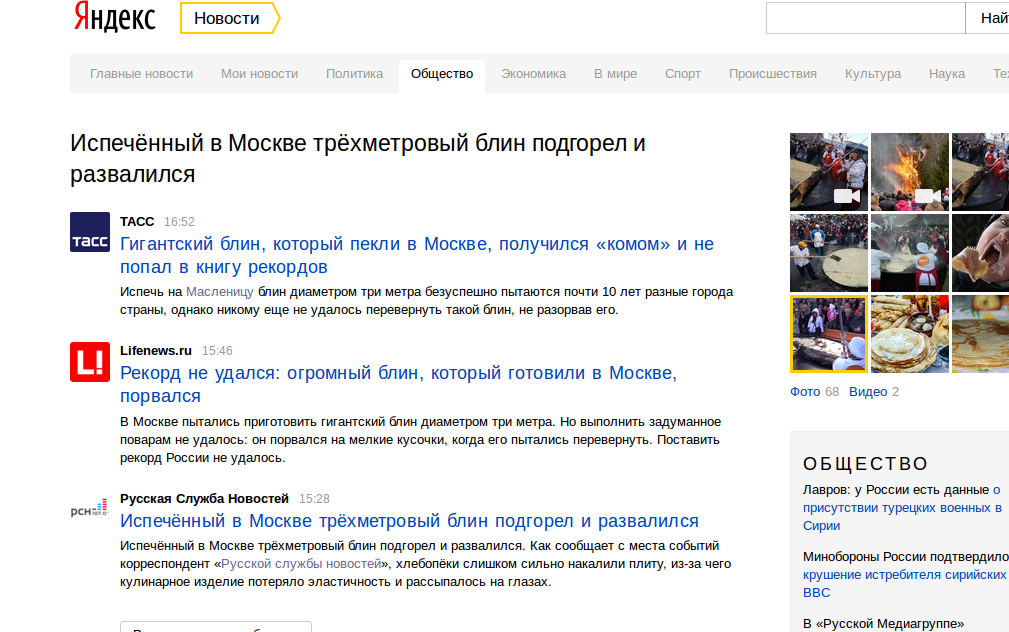The height and width of the screenshot is (632, 1009).
Task: Click the Lifenews.ru red logo icon
Action: point(90,362)
